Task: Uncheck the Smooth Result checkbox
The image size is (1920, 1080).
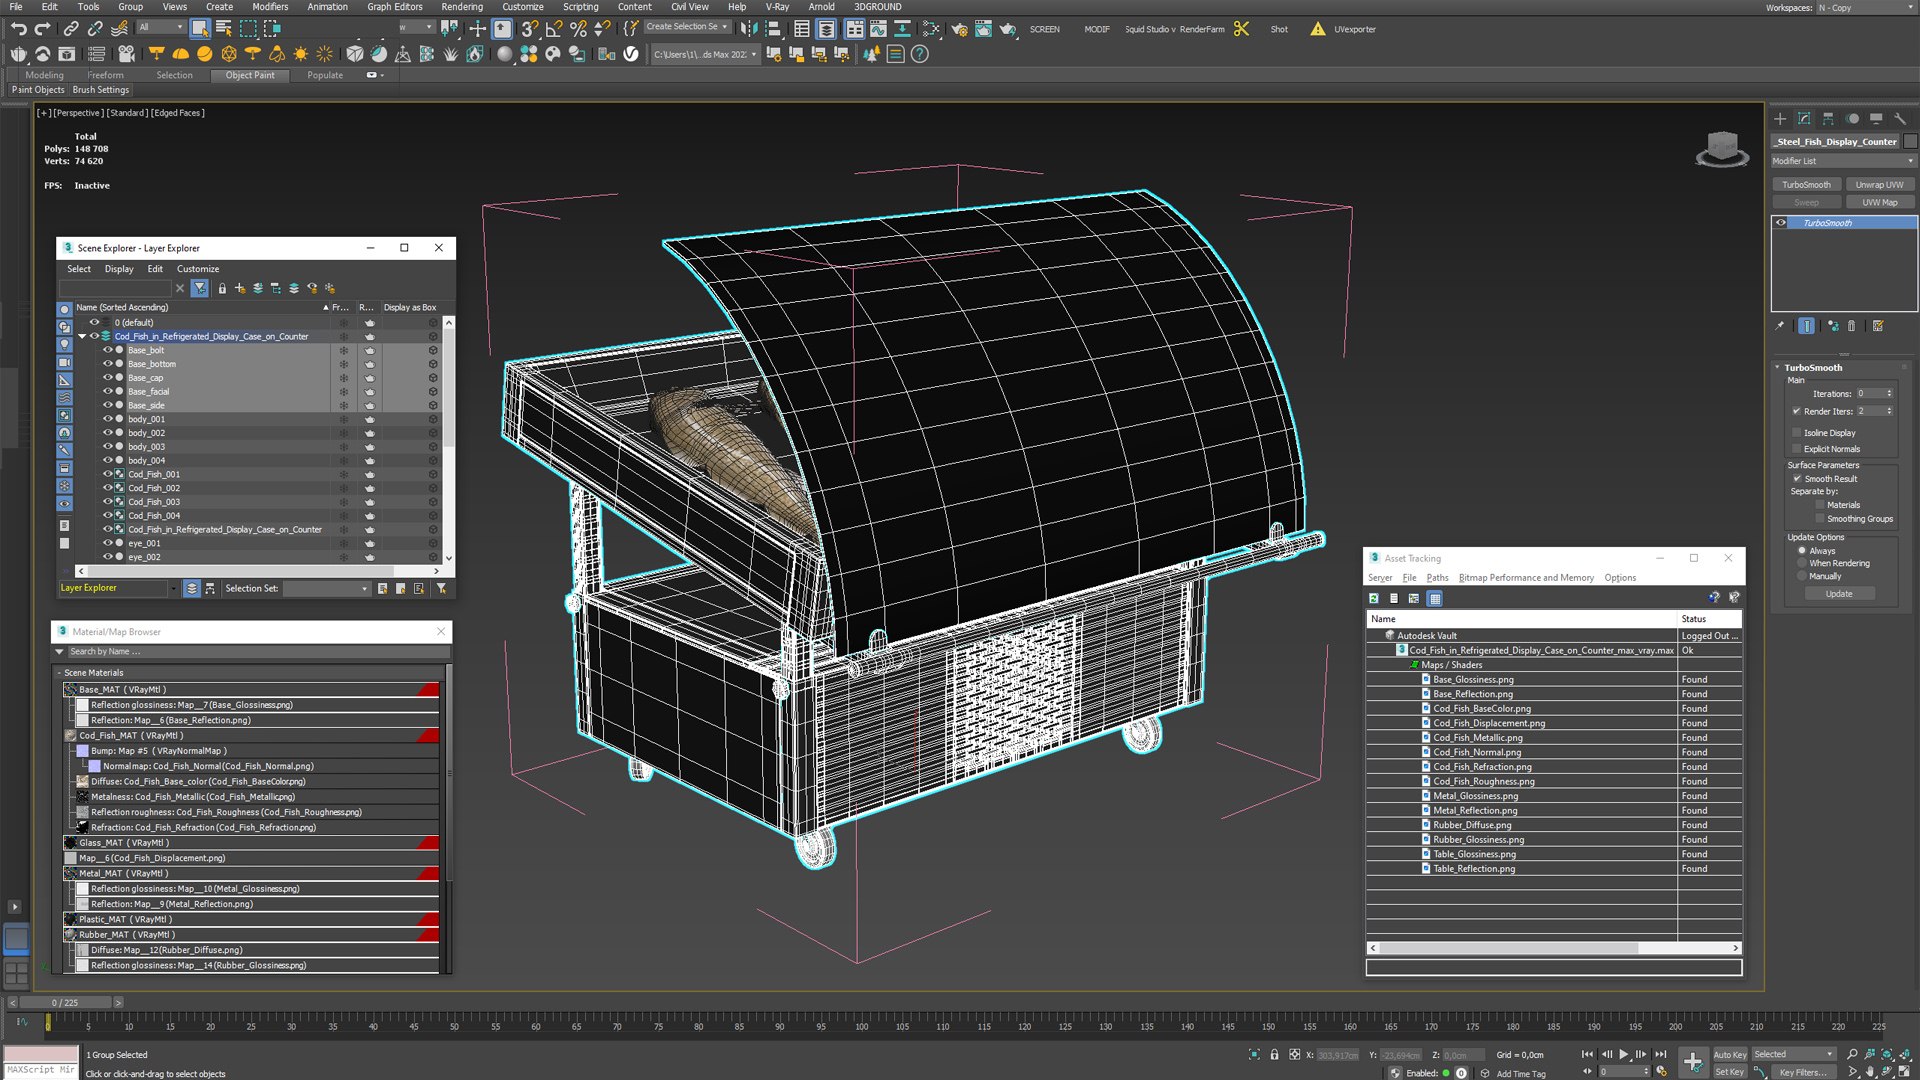Action: click(x=1797, y=479)
